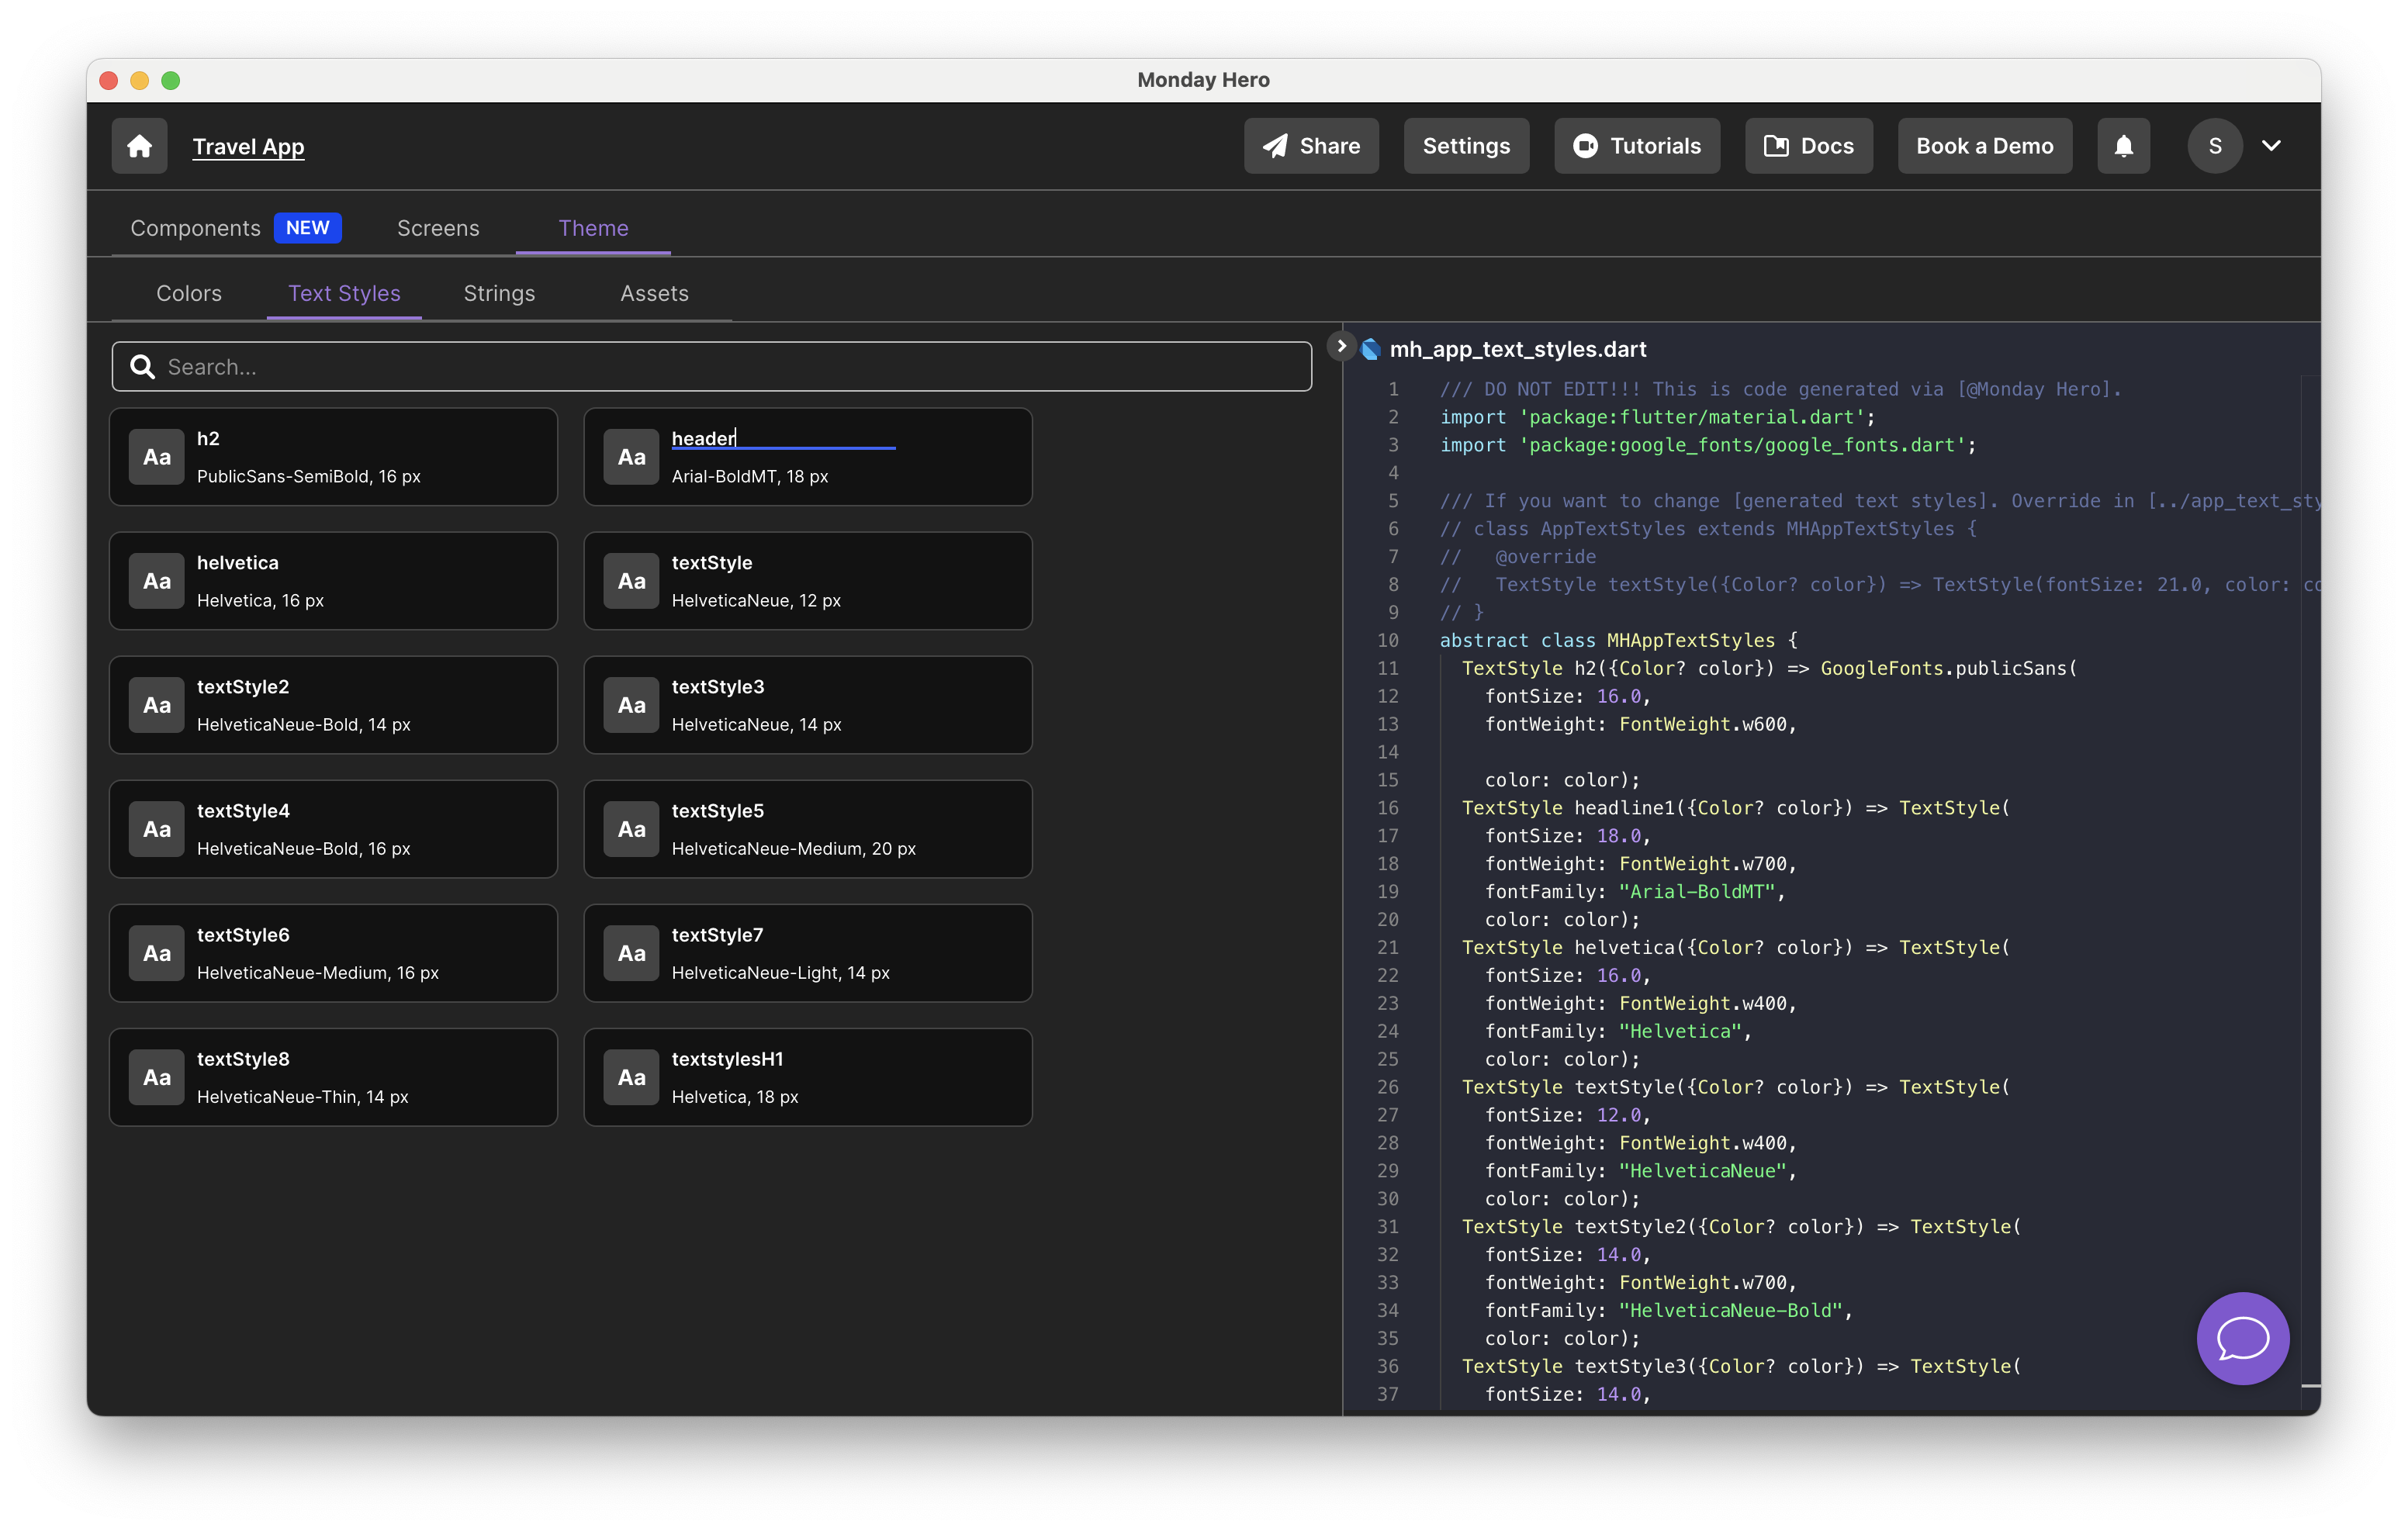This screenshot has width=2408, height=1531.
Task: Click the Dart file icon
Action: pyautogui.click(x=1371, y=349)
